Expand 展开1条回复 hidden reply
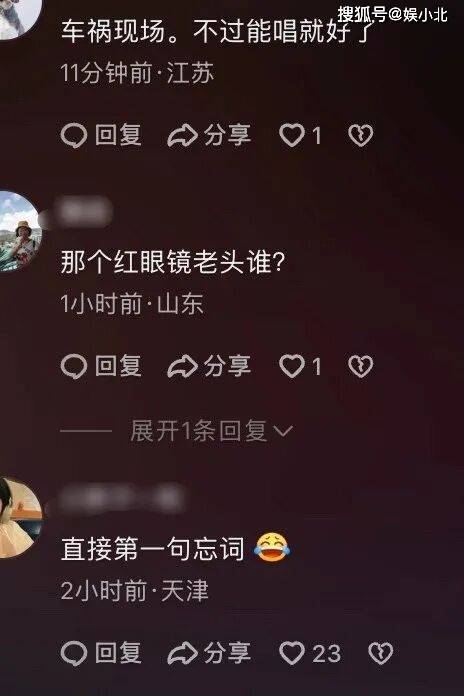464x696 pixels. [x=198, y=431]
